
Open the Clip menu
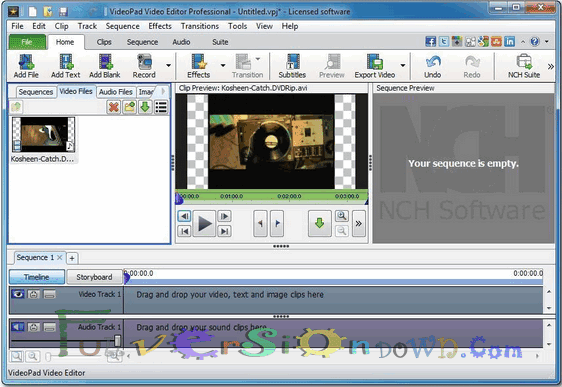[61, 26]
